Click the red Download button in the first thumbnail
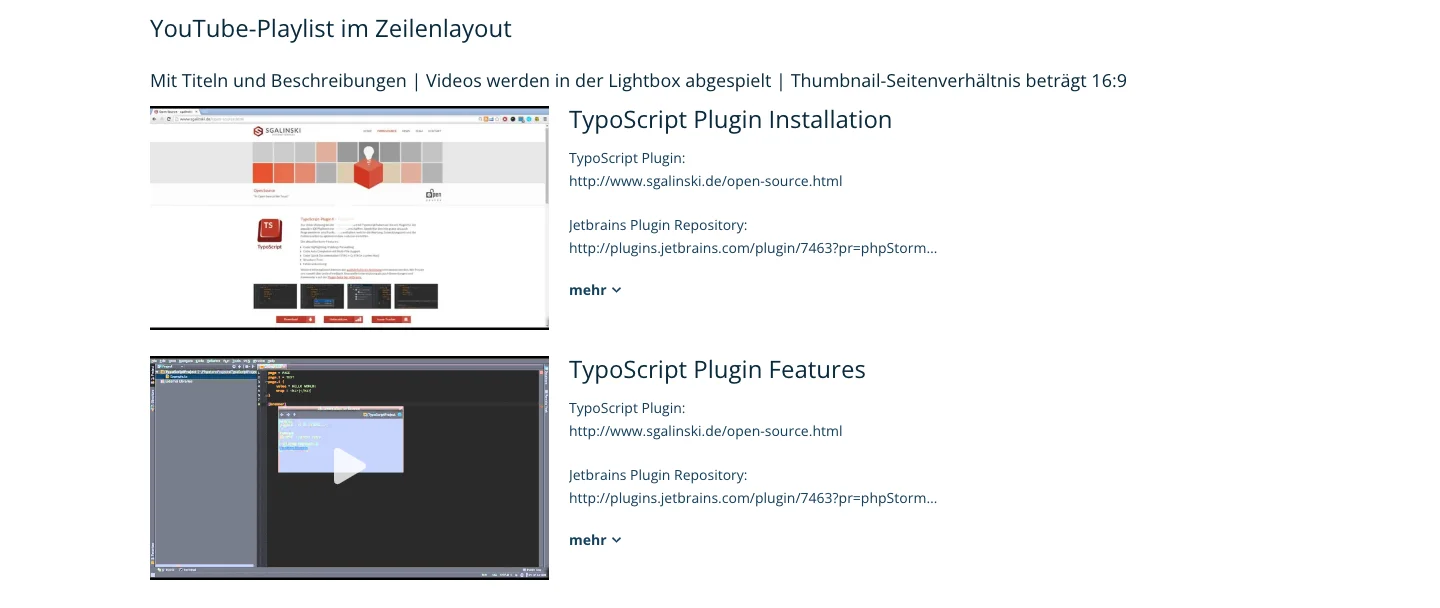Viewport: 1440px width, 608px height. 295,319
